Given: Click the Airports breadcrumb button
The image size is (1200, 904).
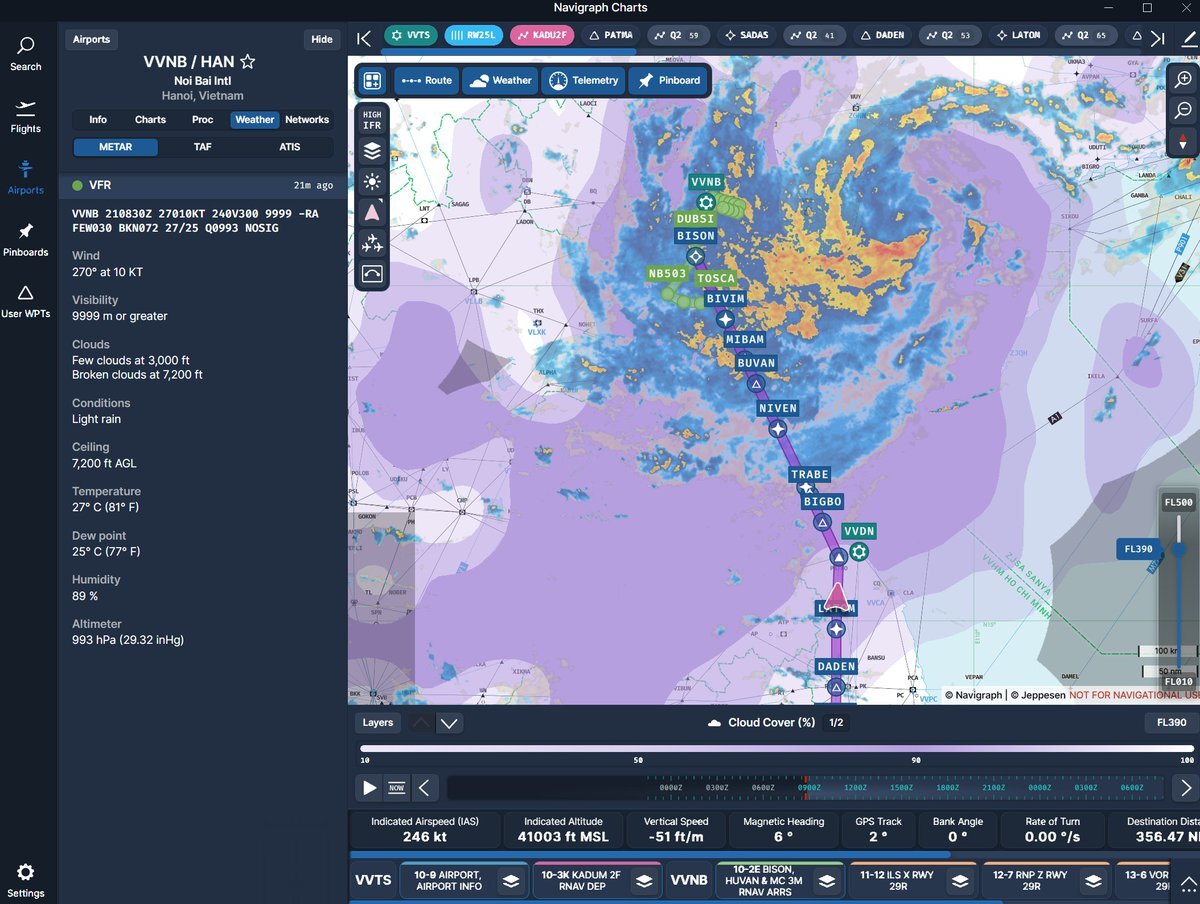Looking at the screenshot, I should 91,40.
